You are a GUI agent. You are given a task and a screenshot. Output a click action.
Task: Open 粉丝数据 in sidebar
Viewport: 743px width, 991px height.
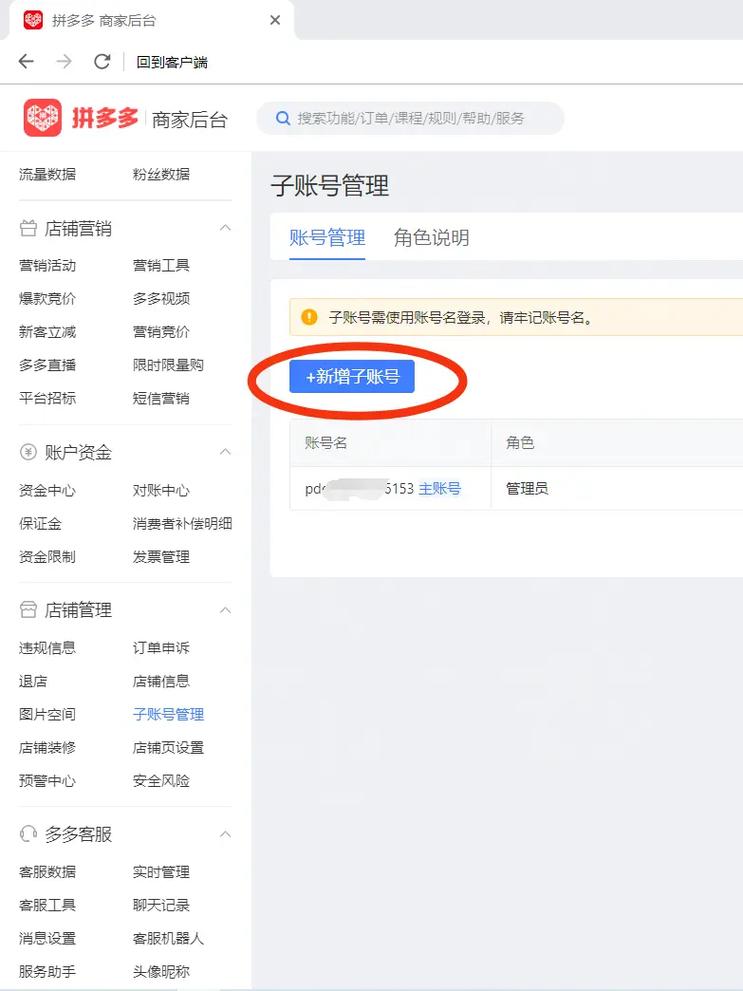click(x=161, y=174)
